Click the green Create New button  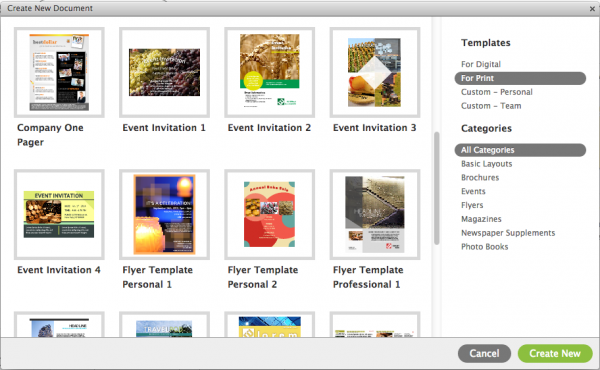pyautogui.click(x=555, y=353)
